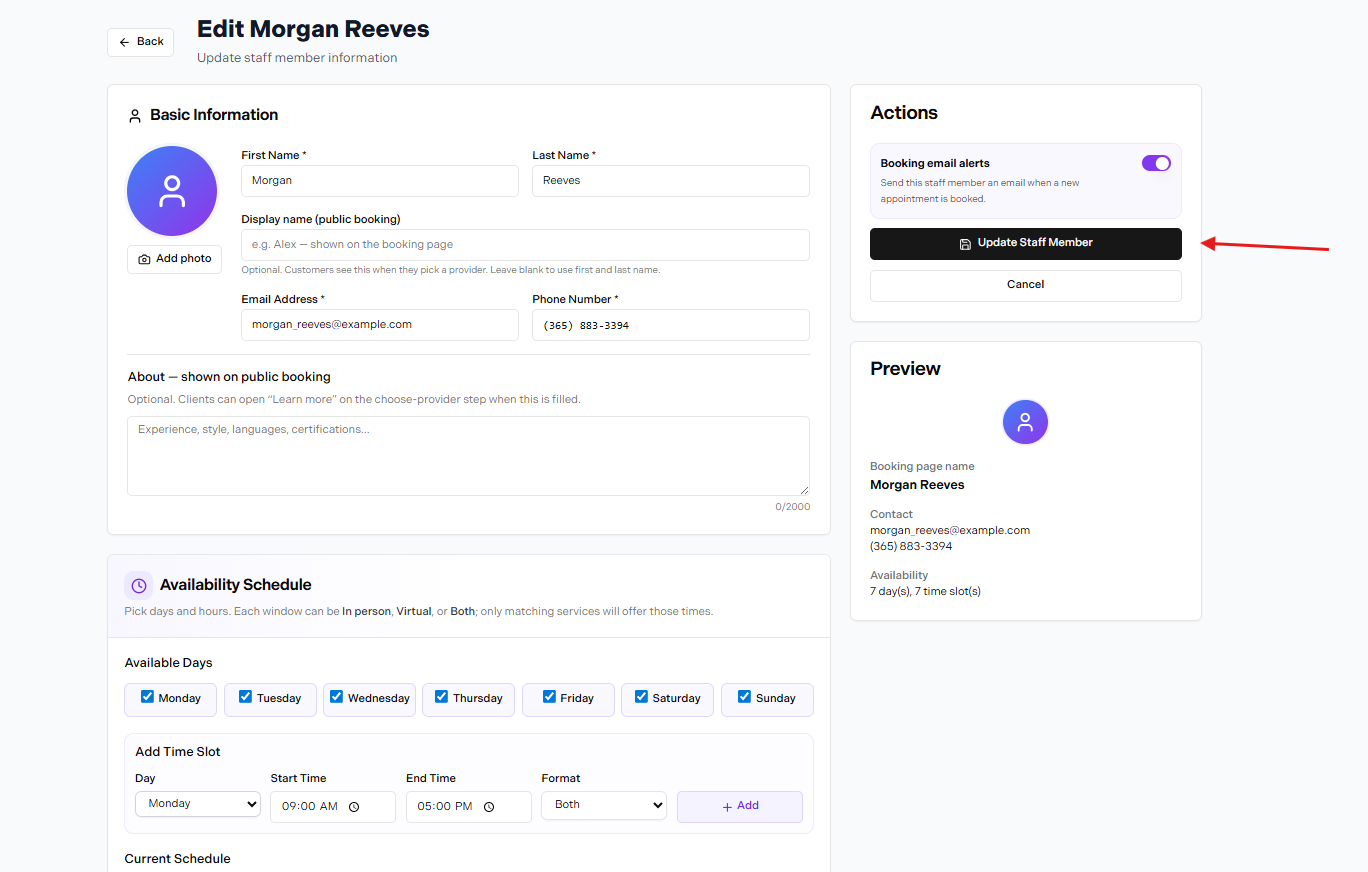Click Update Staff Member button

(1026, 244)
